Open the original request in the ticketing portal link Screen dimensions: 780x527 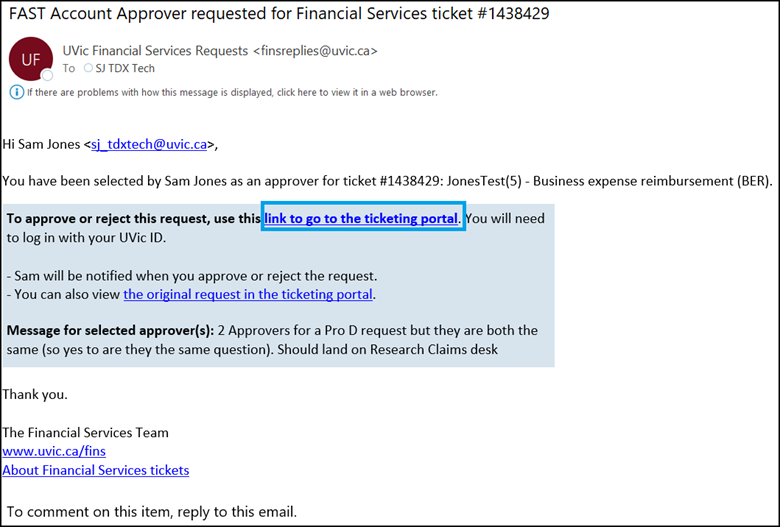(248, 294)
